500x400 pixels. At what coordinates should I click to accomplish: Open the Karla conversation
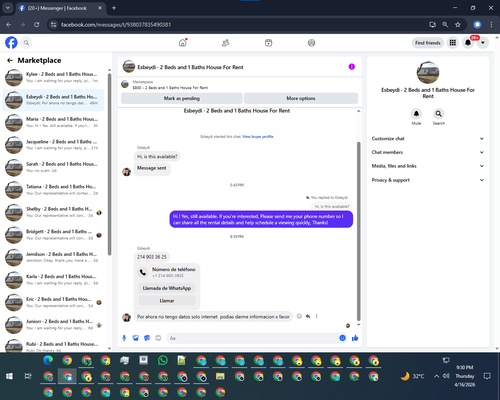53,280
